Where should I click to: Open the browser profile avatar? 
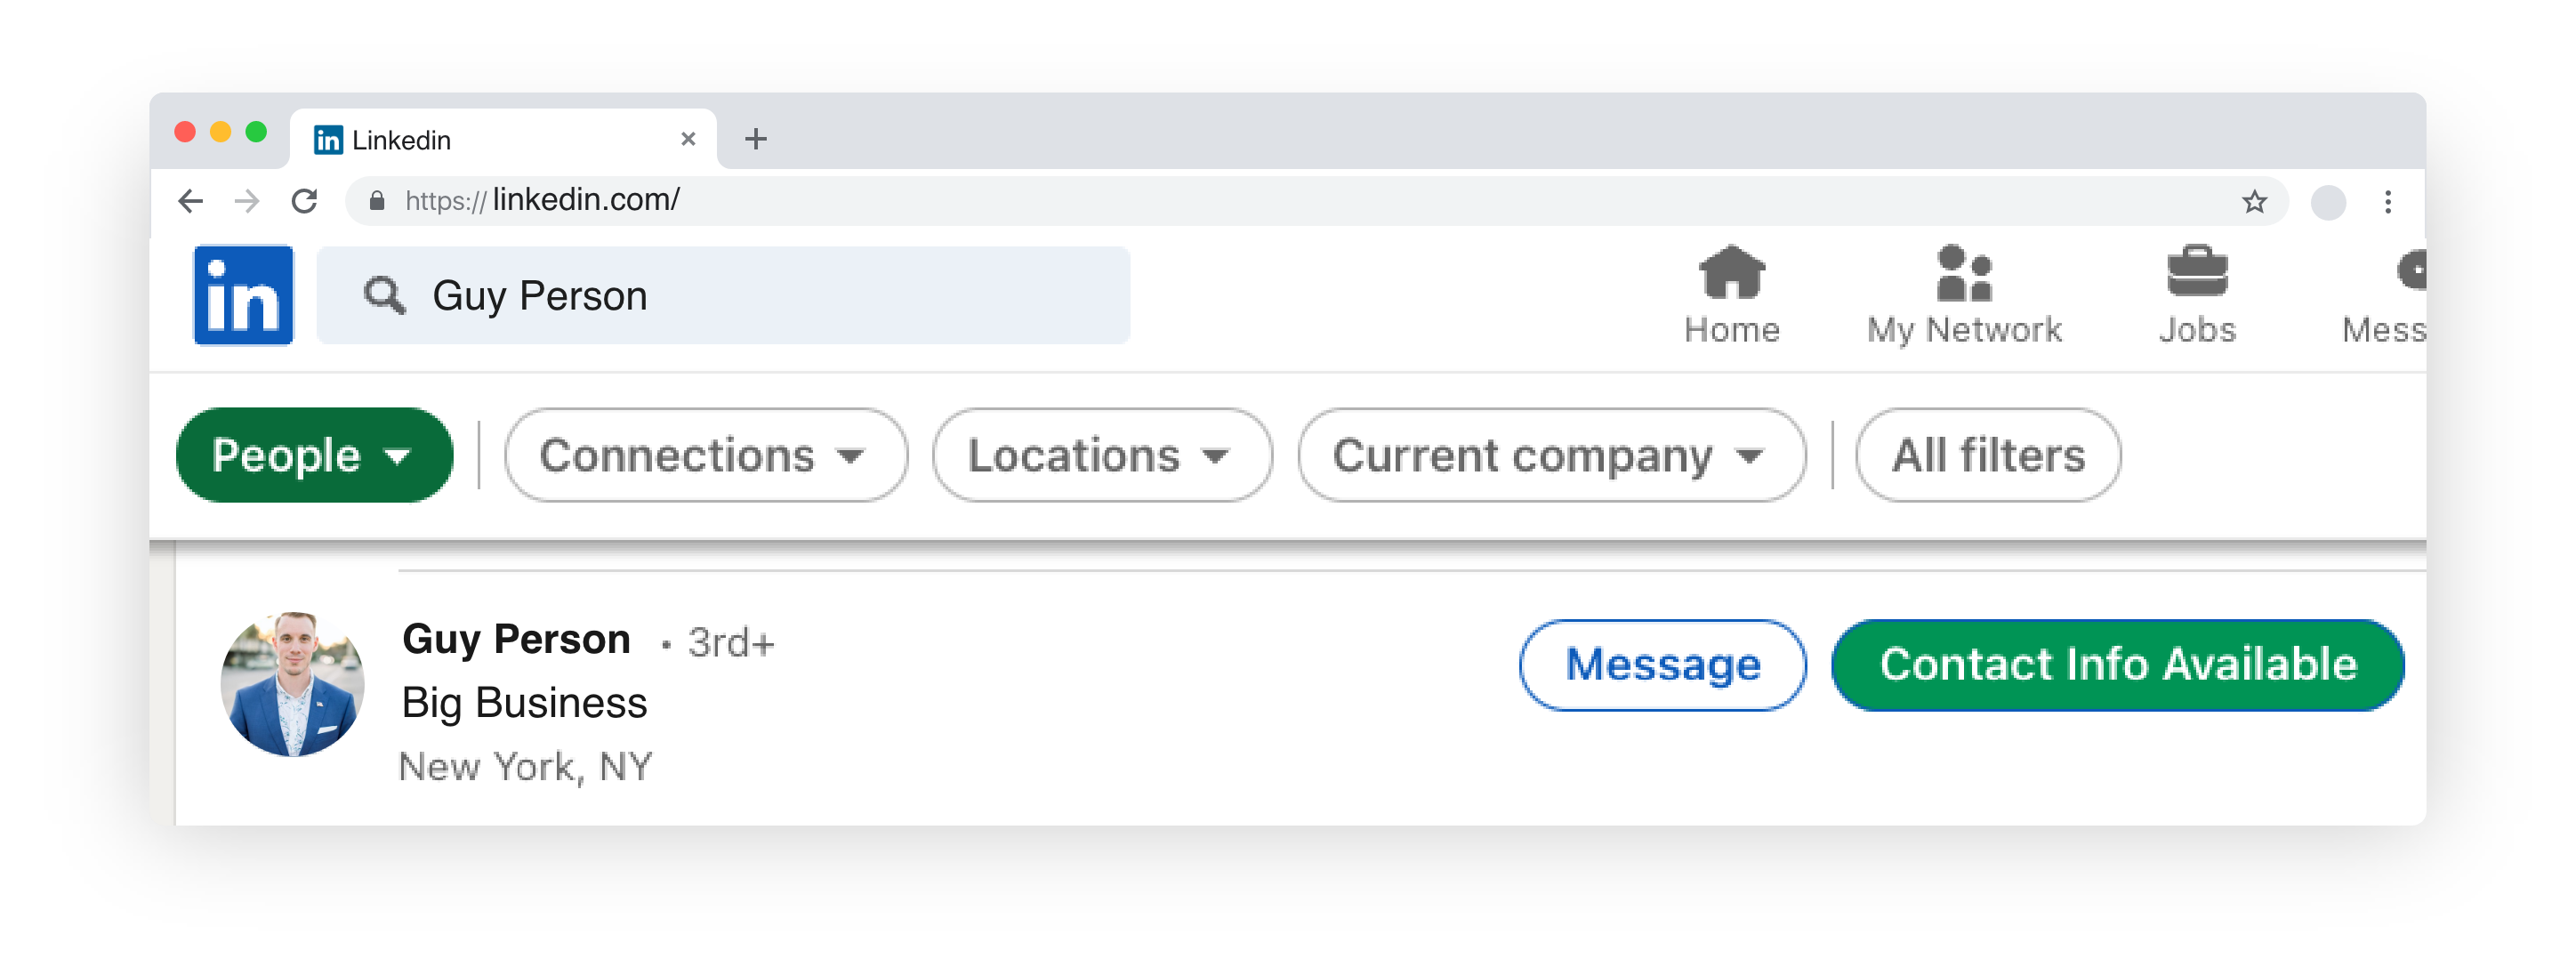click(x=2328, y=202)
